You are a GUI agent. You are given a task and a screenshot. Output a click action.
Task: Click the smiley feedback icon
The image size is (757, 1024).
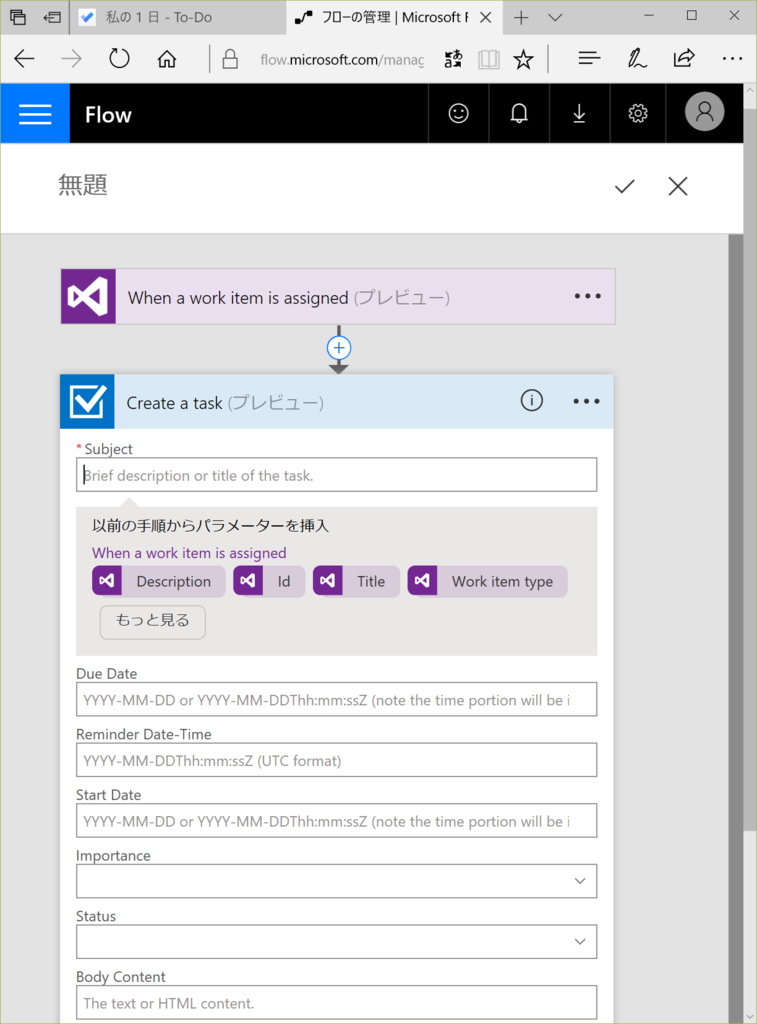[459, 114]
